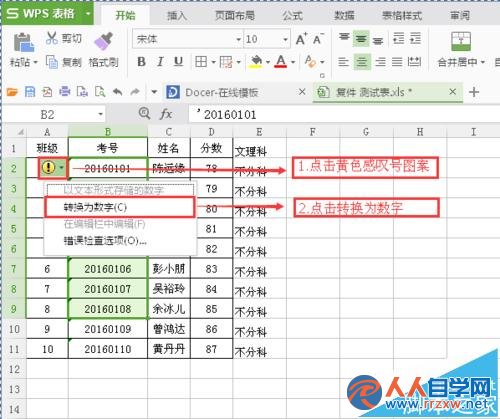Expand the Name Box dropdown
This screenshot has height=419, width=500.
(x=100, y=114)
